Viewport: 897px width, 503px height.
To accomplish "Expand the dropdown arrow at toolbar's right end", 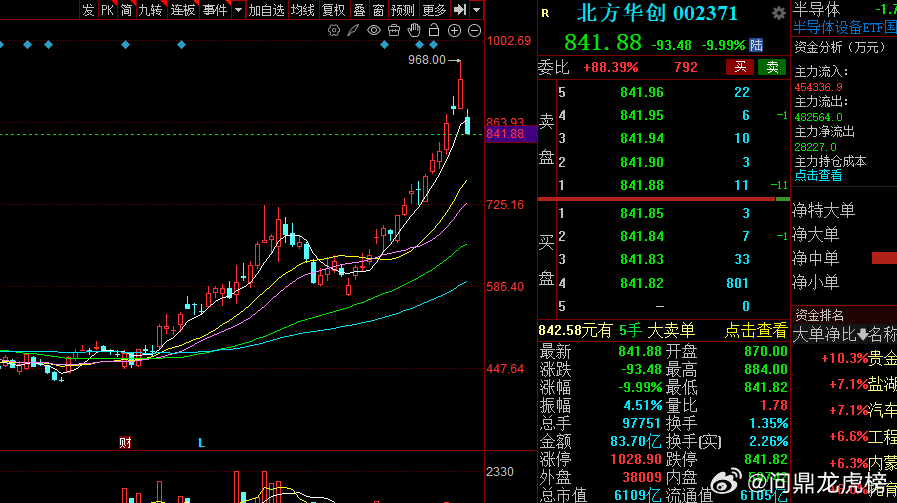I will [477, 10].
